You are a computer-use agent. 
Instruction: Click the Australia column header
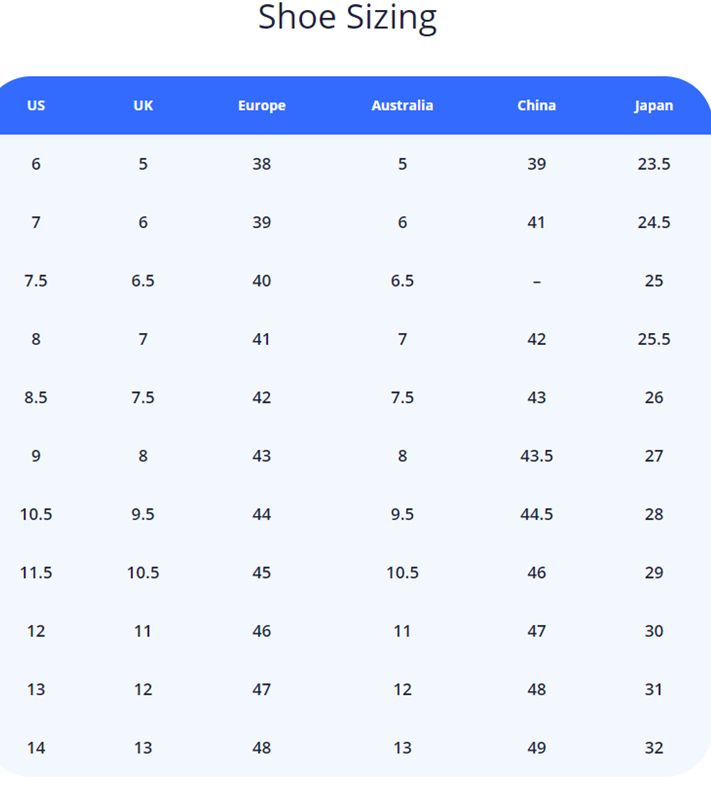click(x=402, y=105)
